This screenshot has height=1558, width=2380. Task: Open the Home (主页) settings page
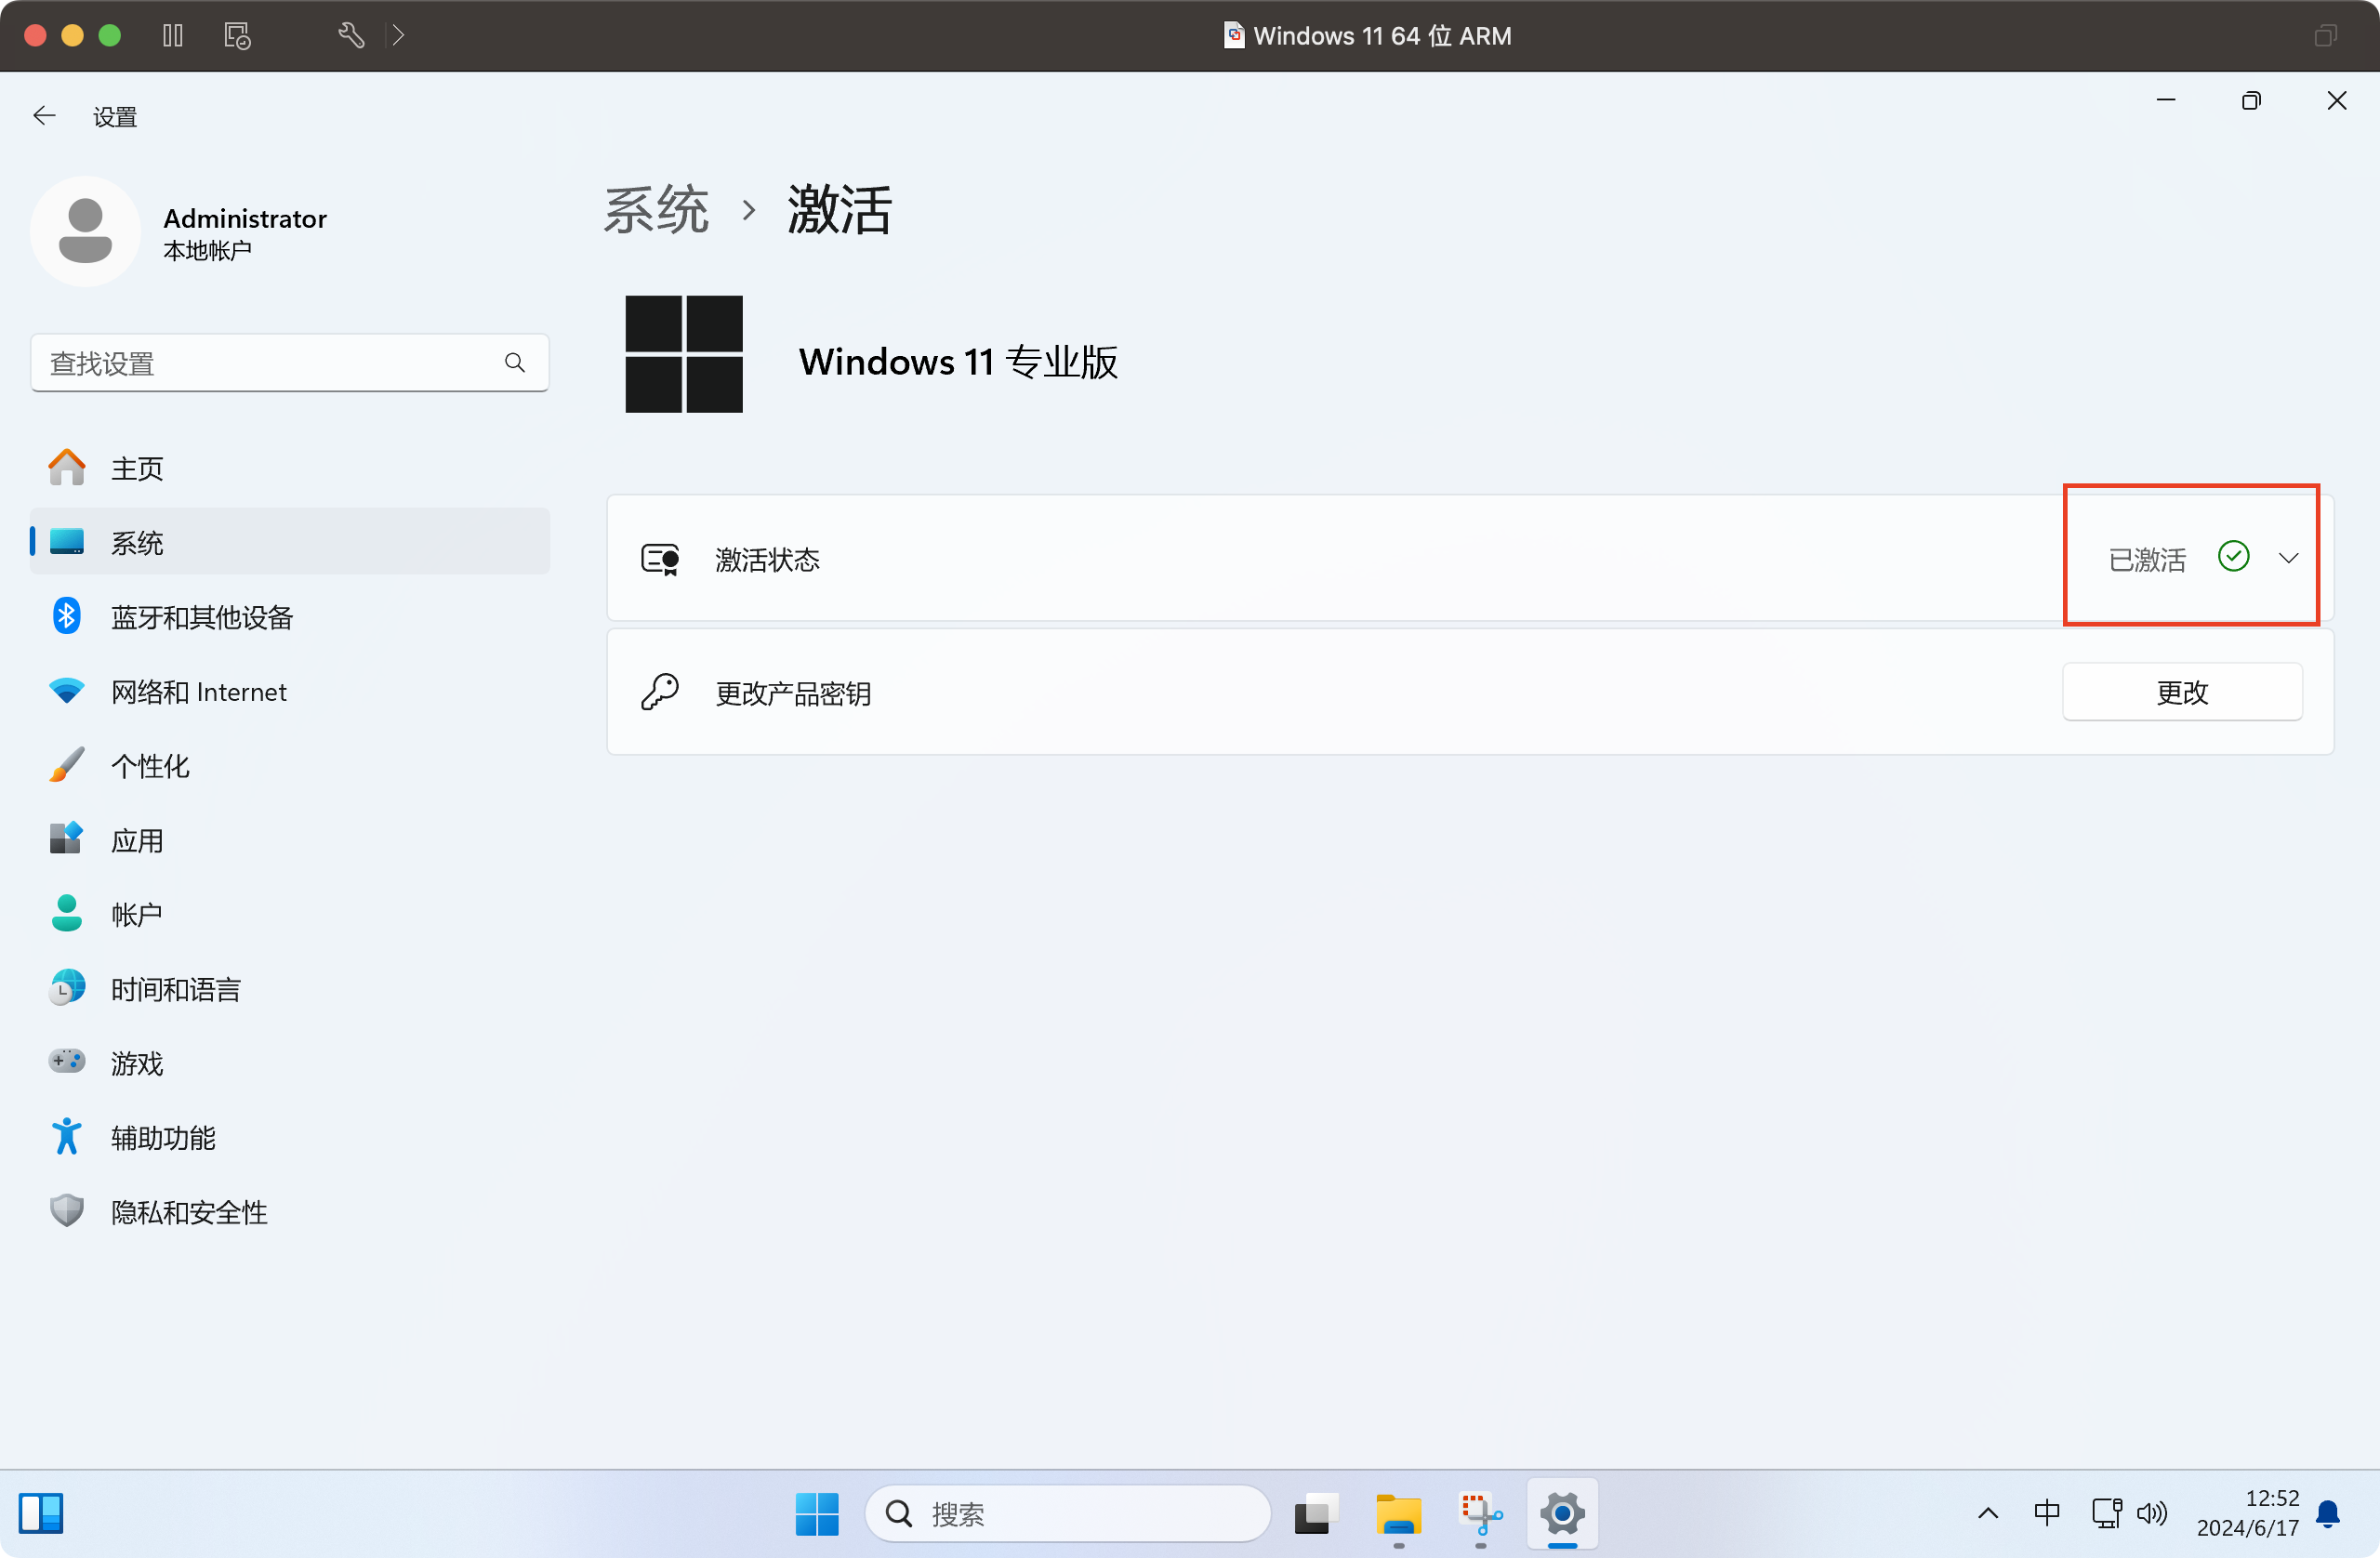click(290, 468)
